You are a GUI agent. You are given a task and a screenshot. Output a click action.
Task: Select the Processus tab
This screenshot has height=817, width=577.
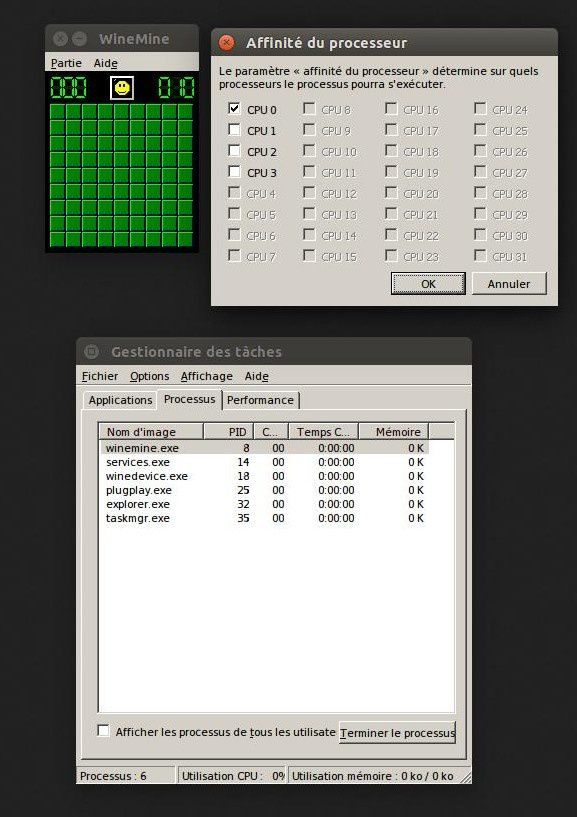click(189, 399)
